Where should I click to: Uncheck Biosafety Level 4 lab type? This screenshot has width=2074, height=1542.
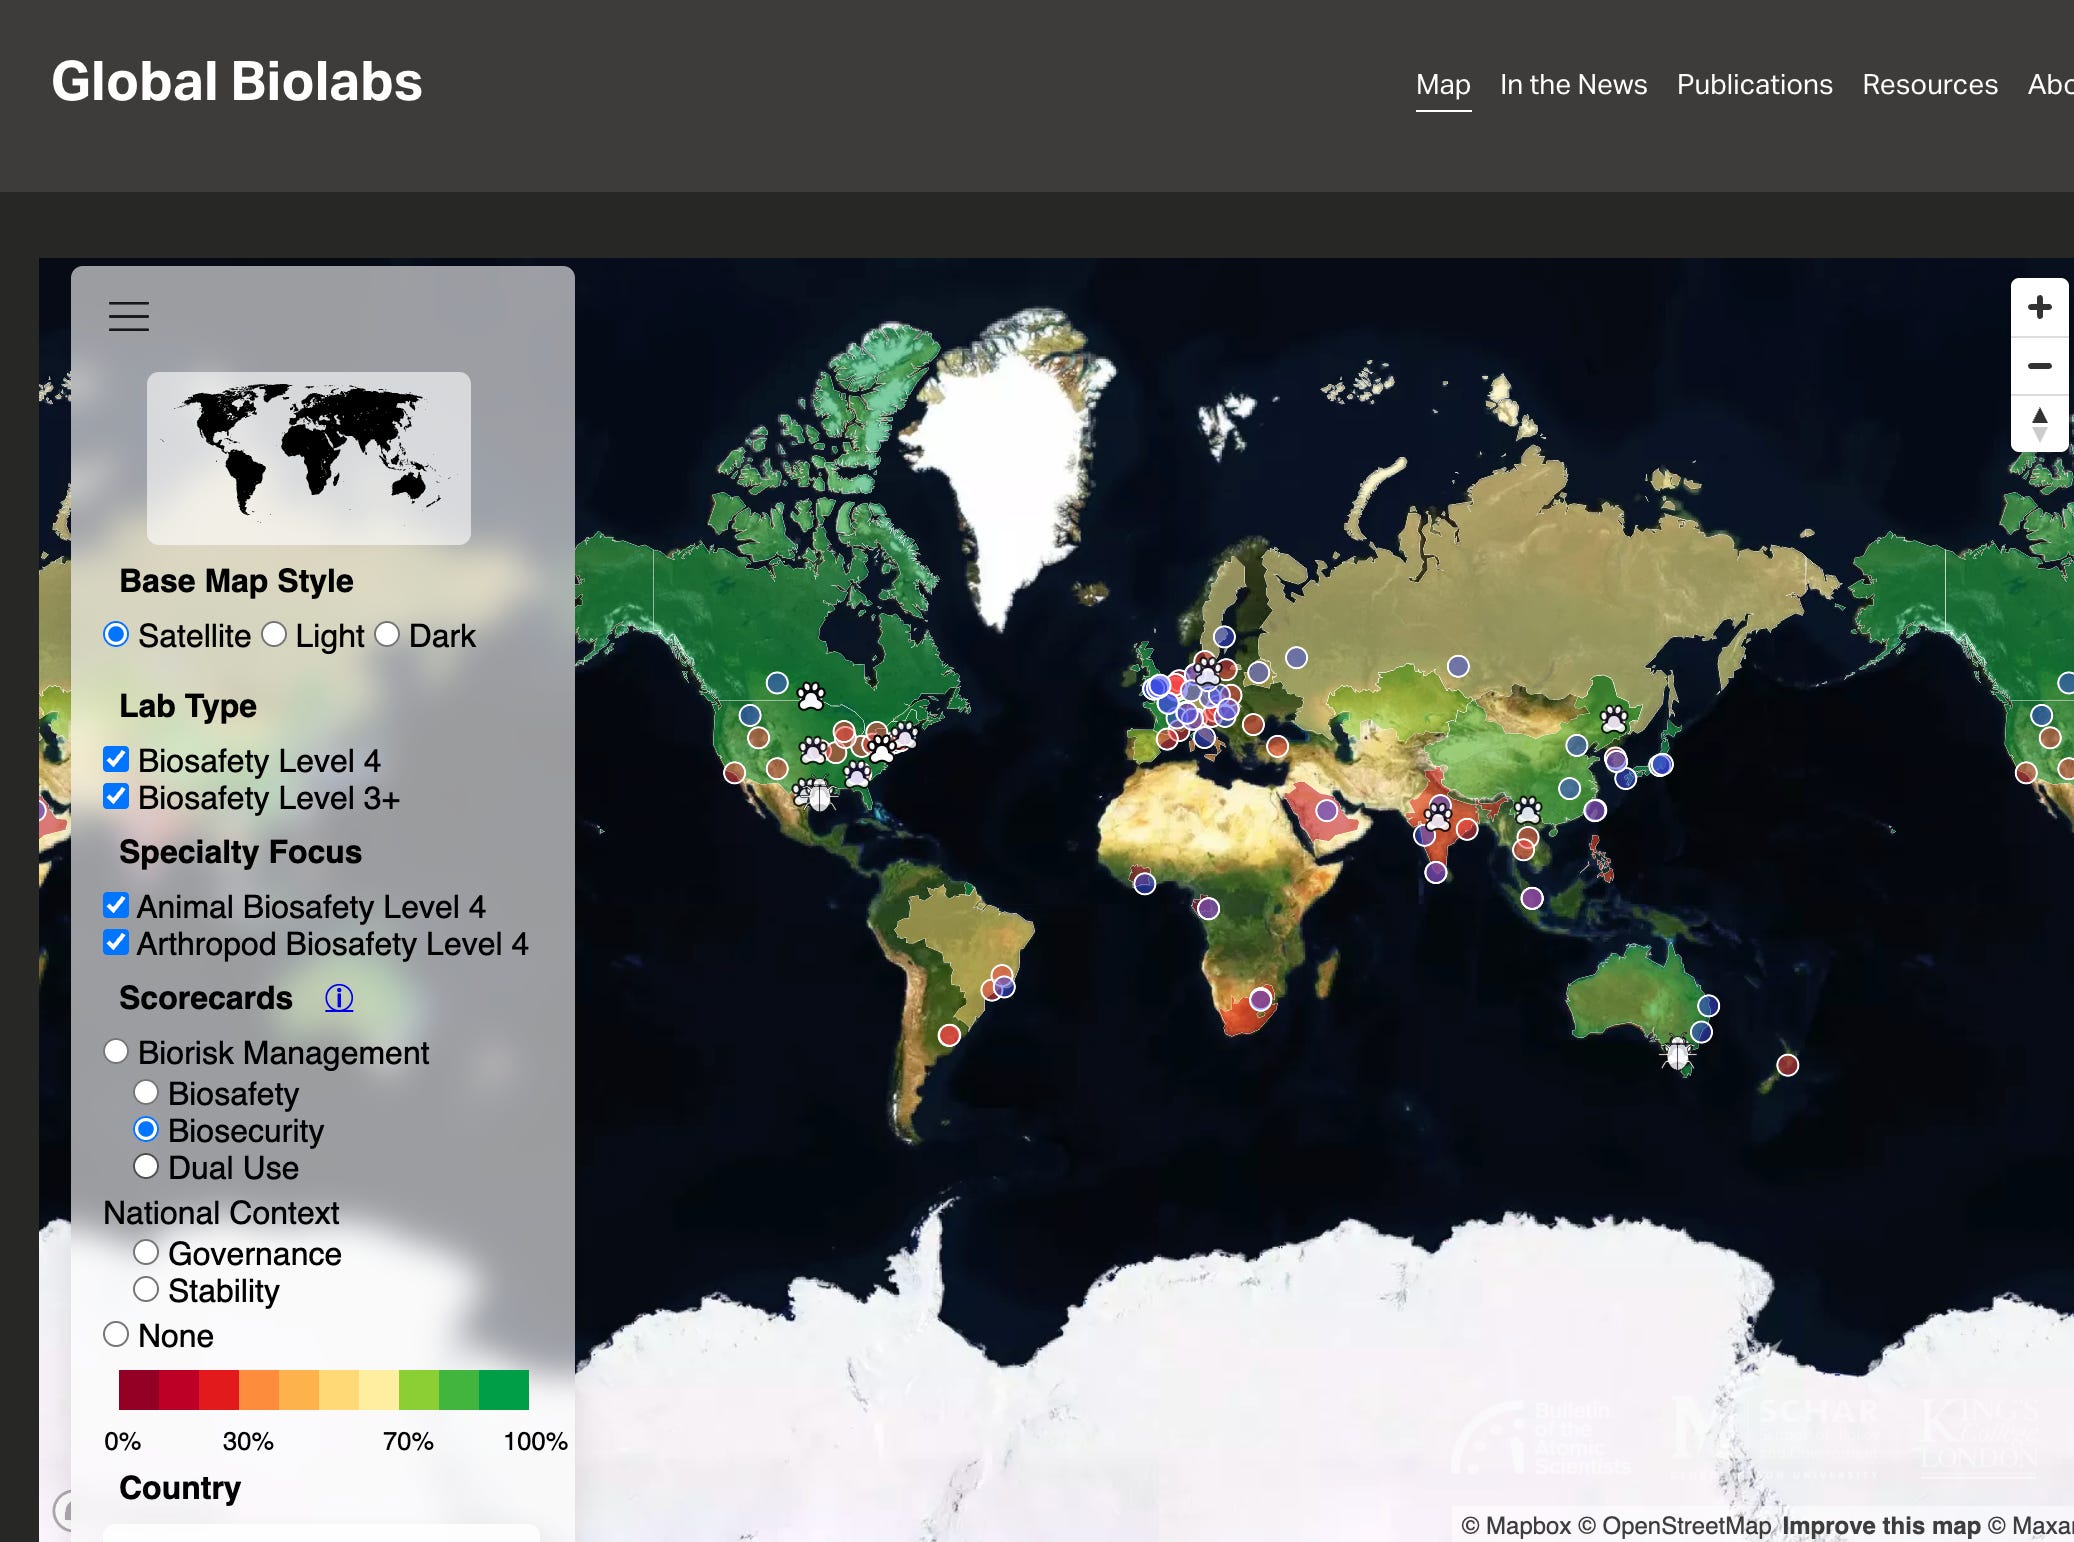(116, 759)
